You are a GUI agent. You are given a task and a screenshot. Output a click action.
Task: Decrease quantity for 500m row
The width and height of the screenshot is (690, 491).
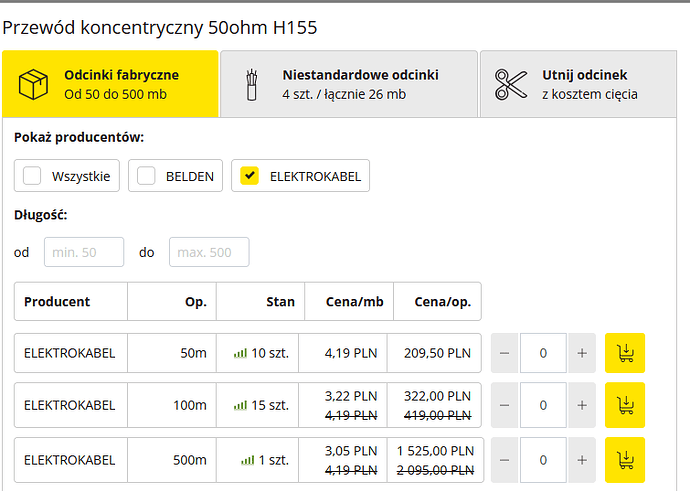coord(505,460)
